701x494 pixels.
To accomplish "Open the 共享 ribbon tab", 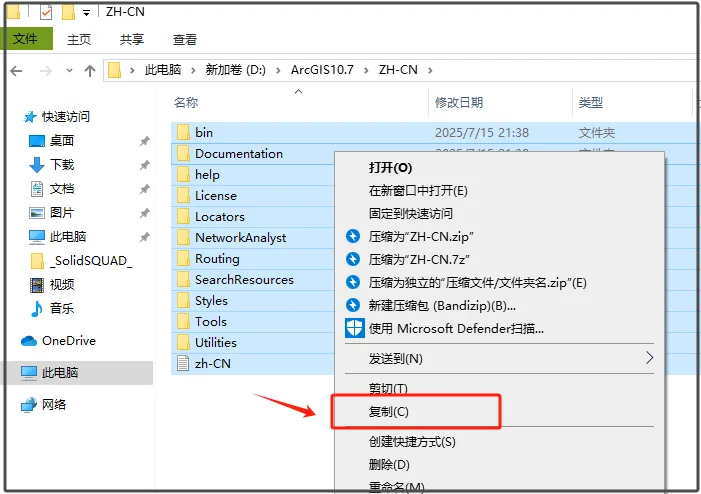I will click(132, 39).
